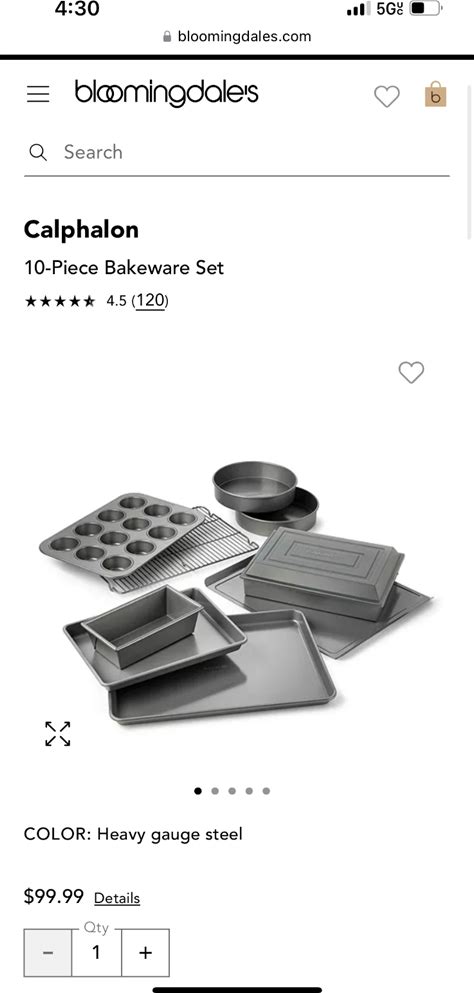The width and height of the screenshot is (474, 993).
Task: Jump to fifth product image dot
Action: tap(266, 790)
